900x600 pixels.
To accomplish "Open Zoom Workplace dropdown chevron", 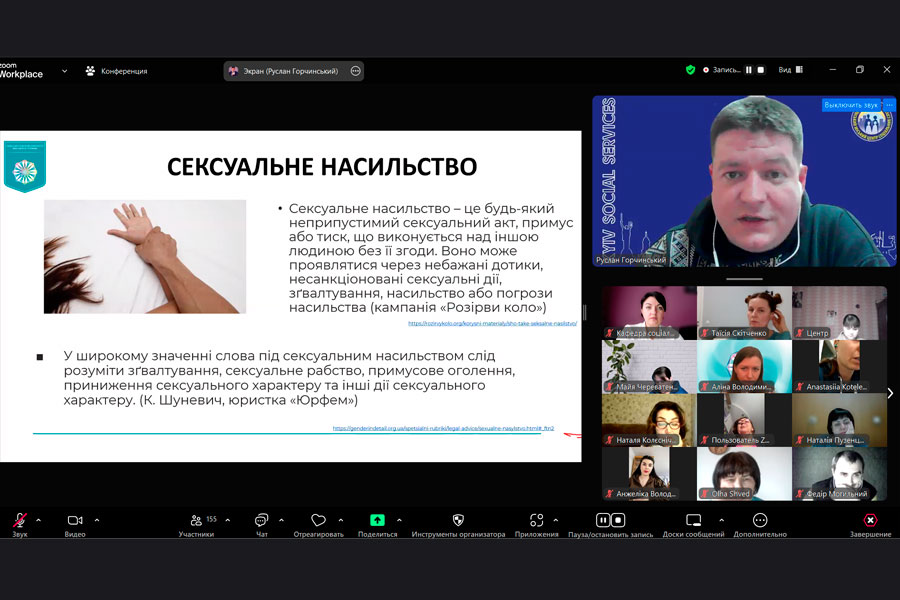I will tap(64, 71).
